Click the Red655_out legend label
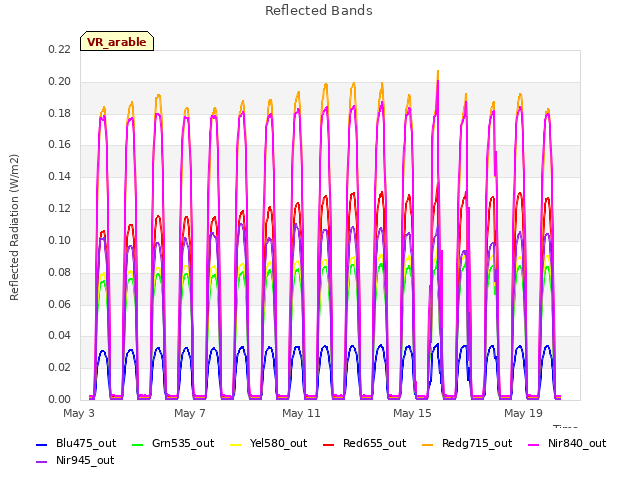This screenshot has height=480, width=640. click(x=374, y=443)
